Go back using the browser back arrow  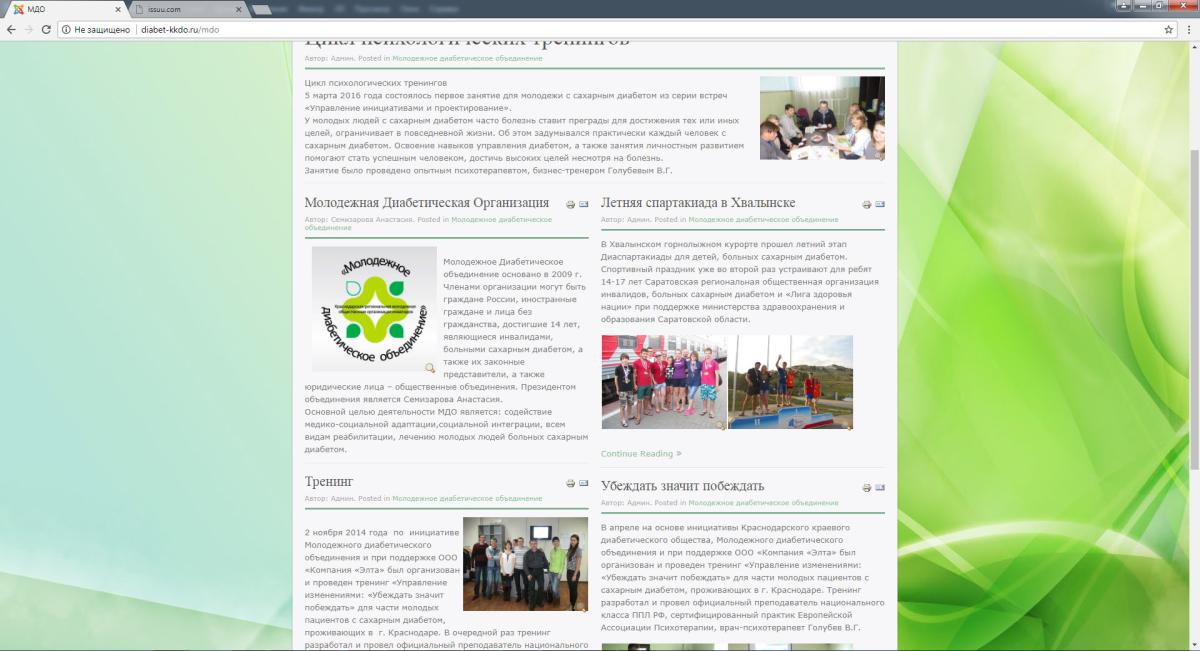[10, 31]
